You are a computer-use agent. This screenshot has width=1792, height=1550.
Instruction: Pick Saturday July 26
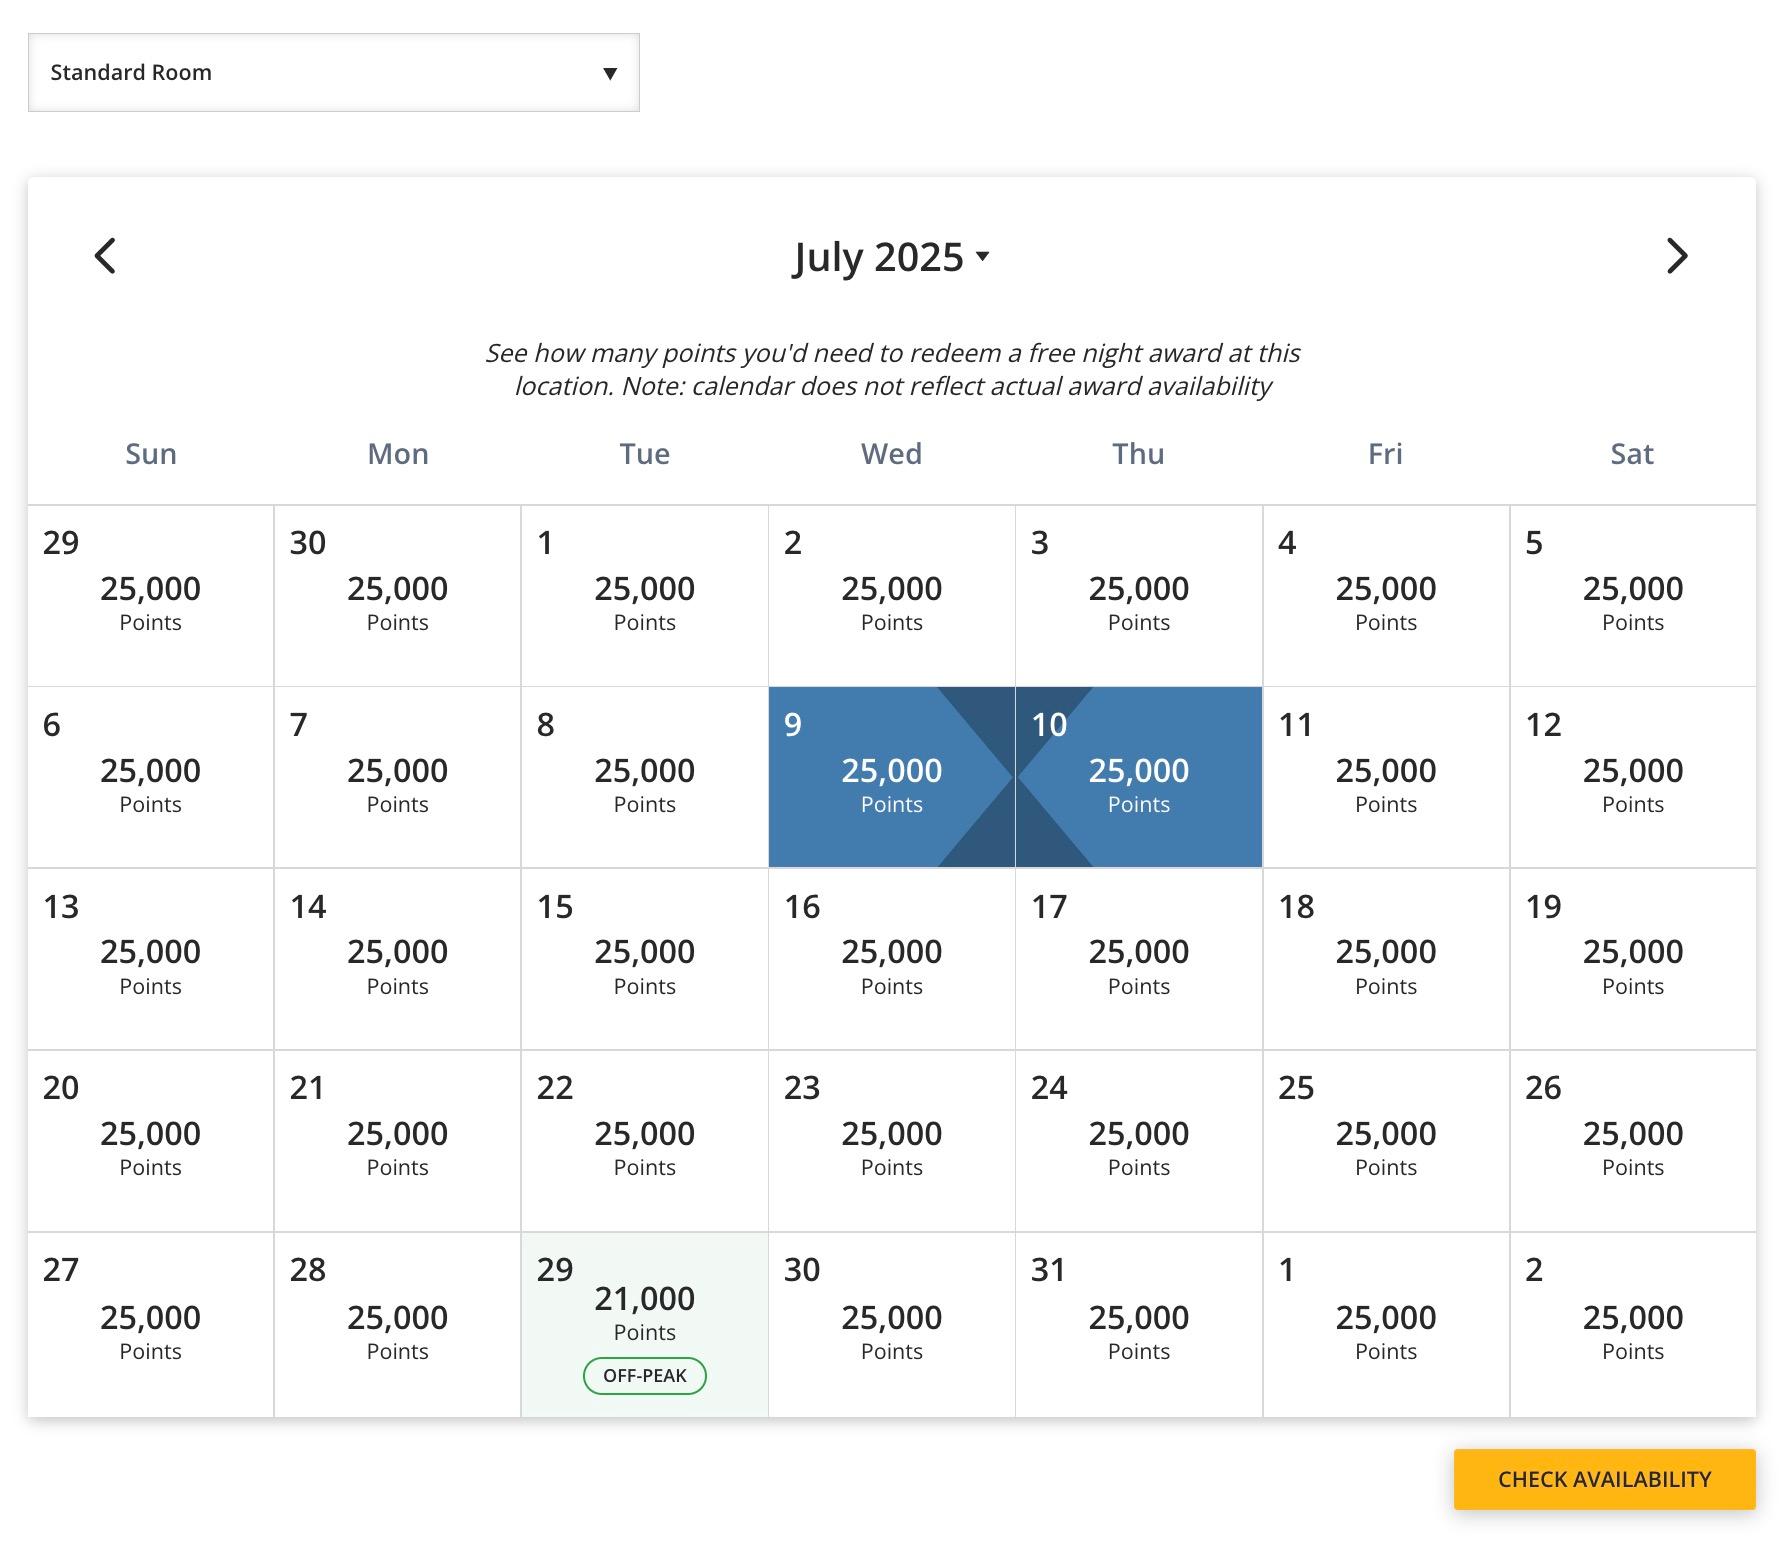tap(1632, 1141)
